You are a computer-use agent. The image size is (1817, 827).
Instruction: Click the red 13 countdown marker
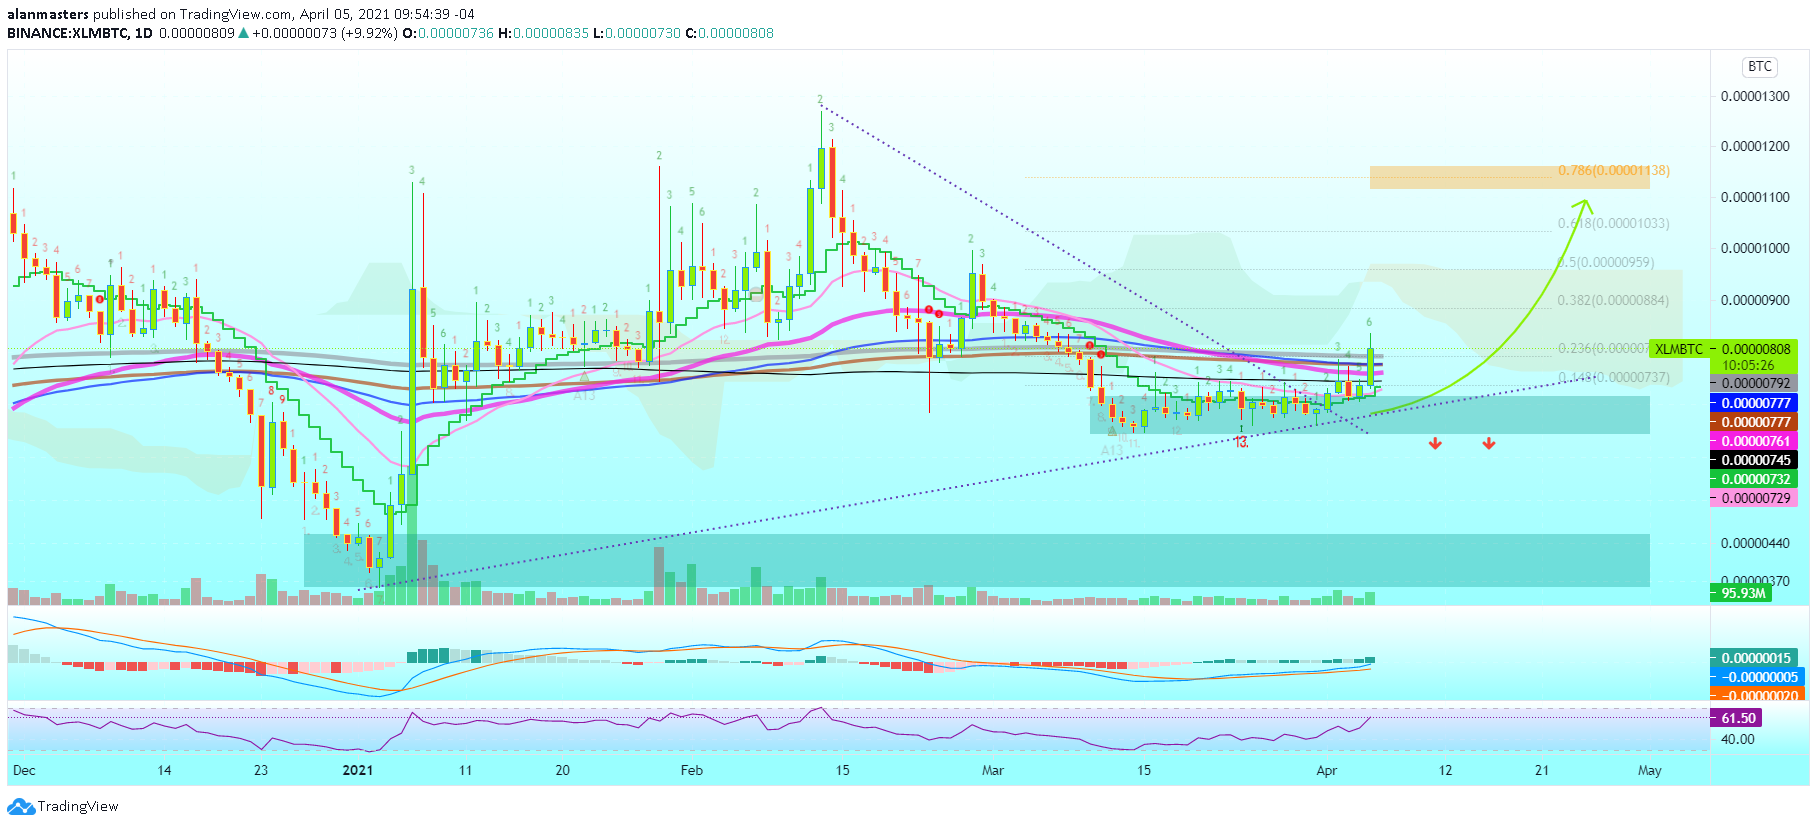1240,442
